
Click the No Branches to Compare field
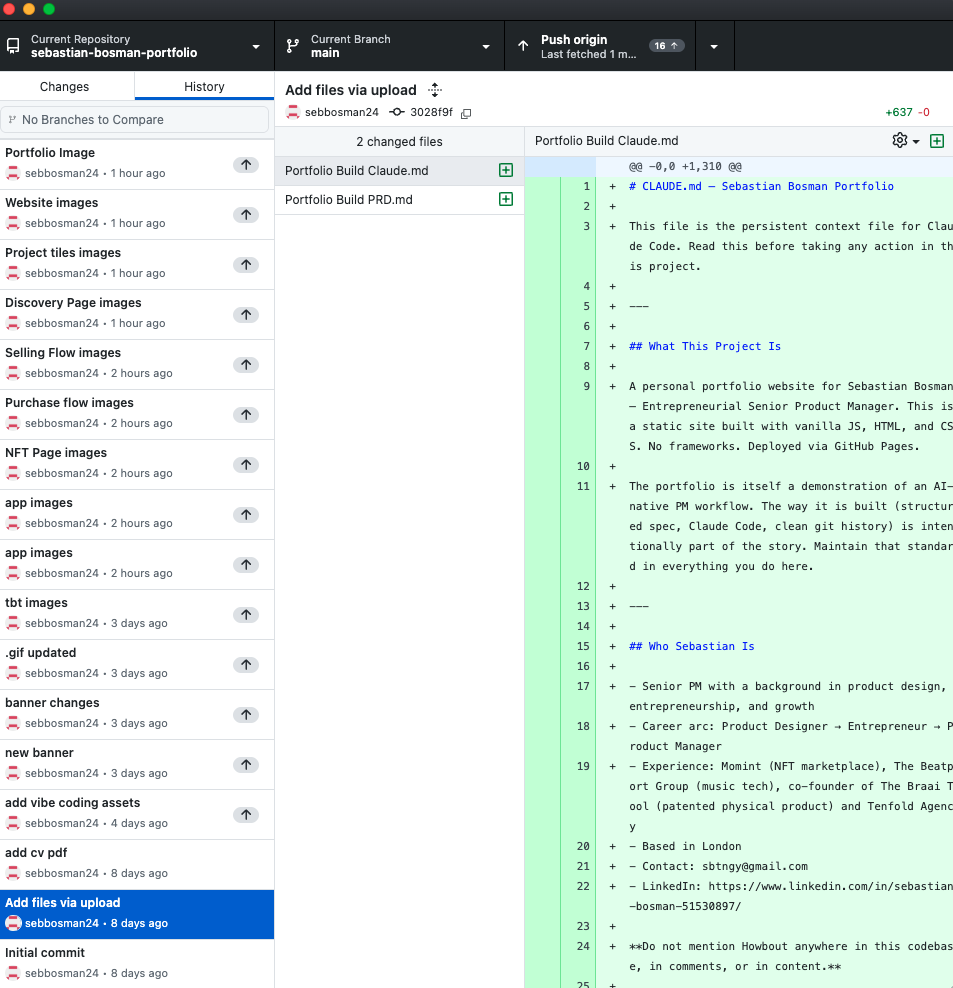(x=137, y=119)
